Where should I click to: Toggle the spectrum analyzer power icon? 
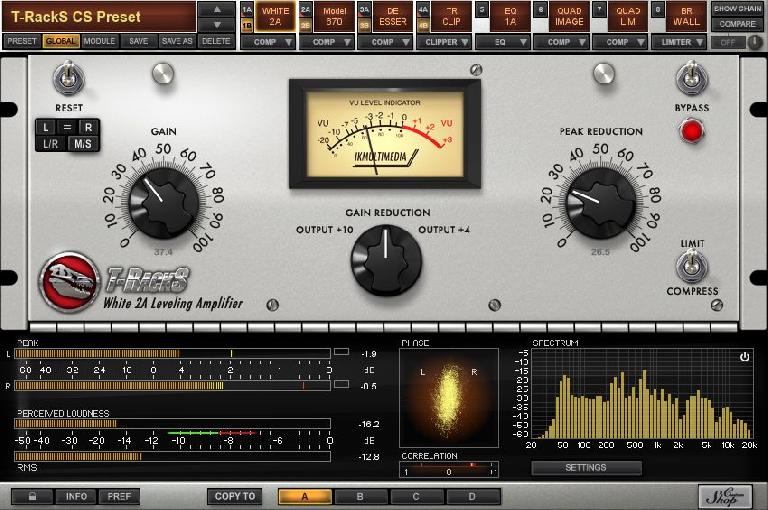tap(744, 357)
